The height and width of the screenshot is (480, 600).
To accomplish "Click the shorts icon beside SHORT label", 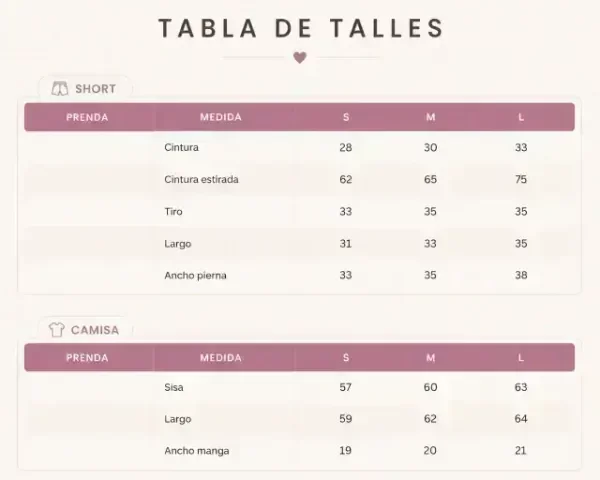I will coord(60,89).
